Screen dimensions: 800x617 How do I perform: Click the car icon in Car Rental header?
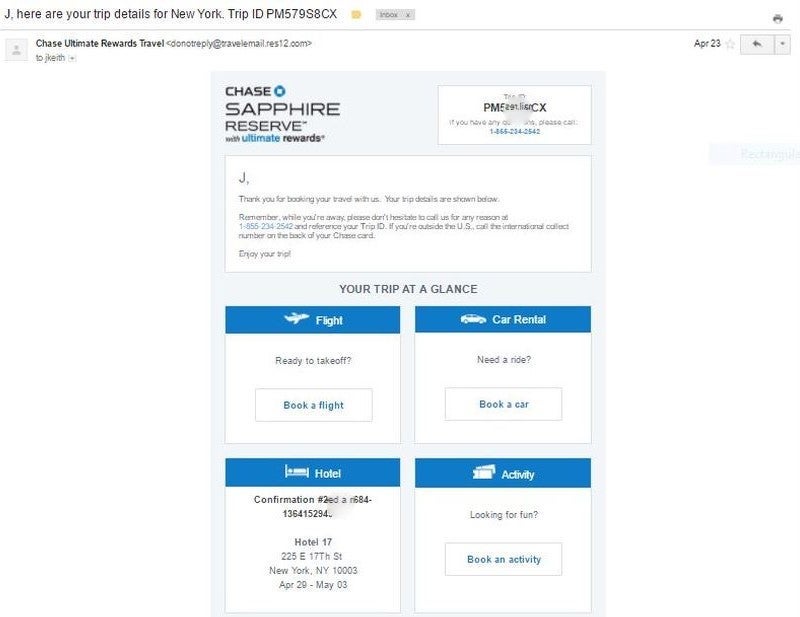(473, 320)
